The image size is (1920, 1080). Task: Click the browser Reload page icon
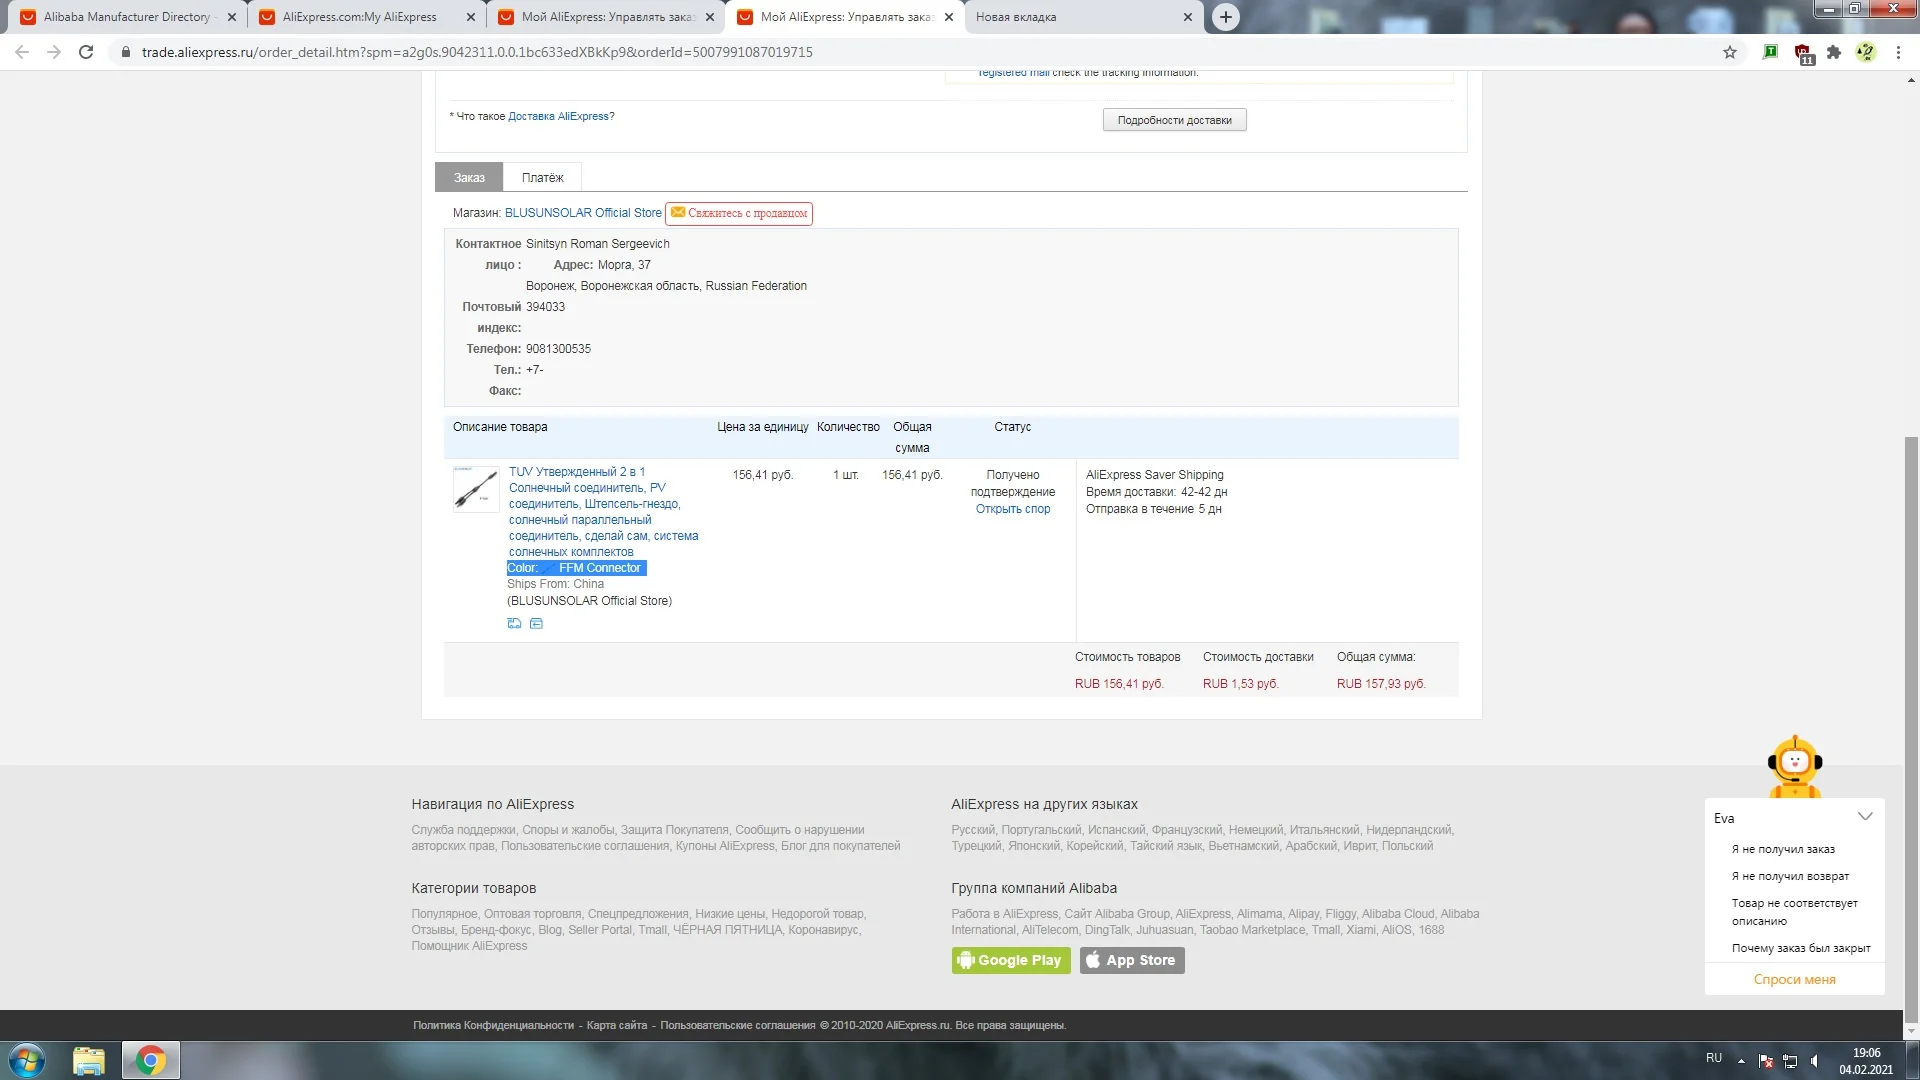86,52
